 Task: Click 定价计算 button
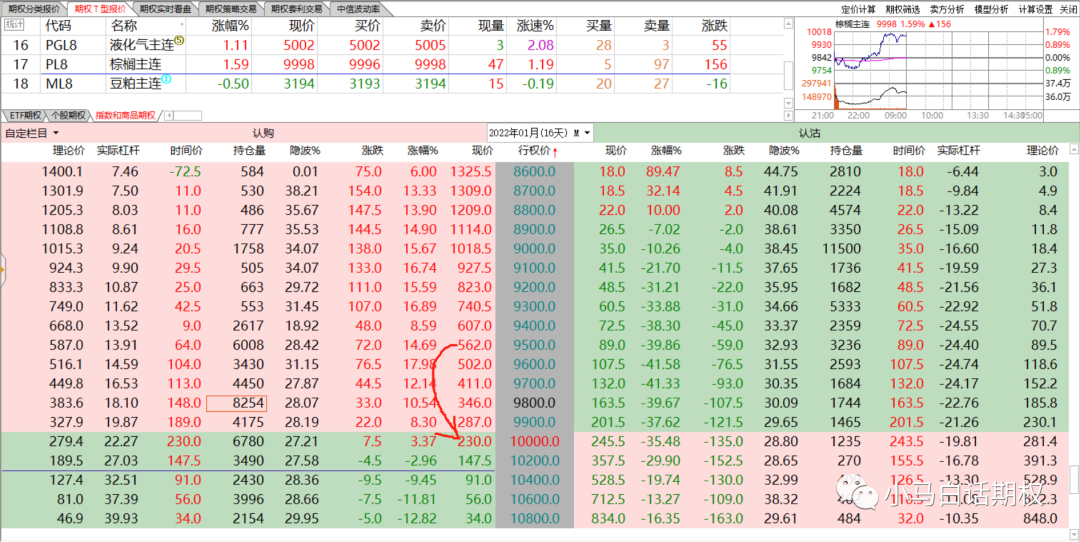click(x=860, y=8)
